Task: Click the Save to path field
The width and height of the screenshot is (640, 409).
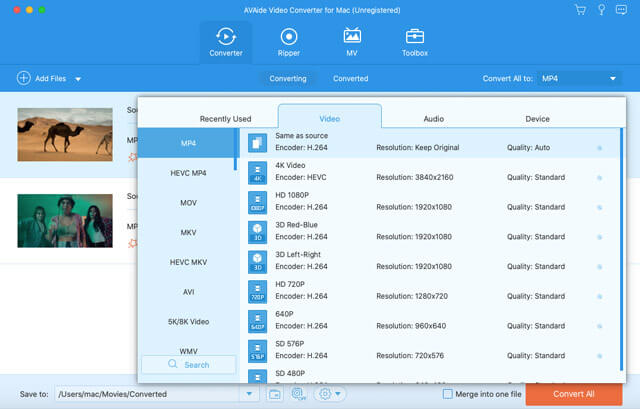Action: click(148, 394)
